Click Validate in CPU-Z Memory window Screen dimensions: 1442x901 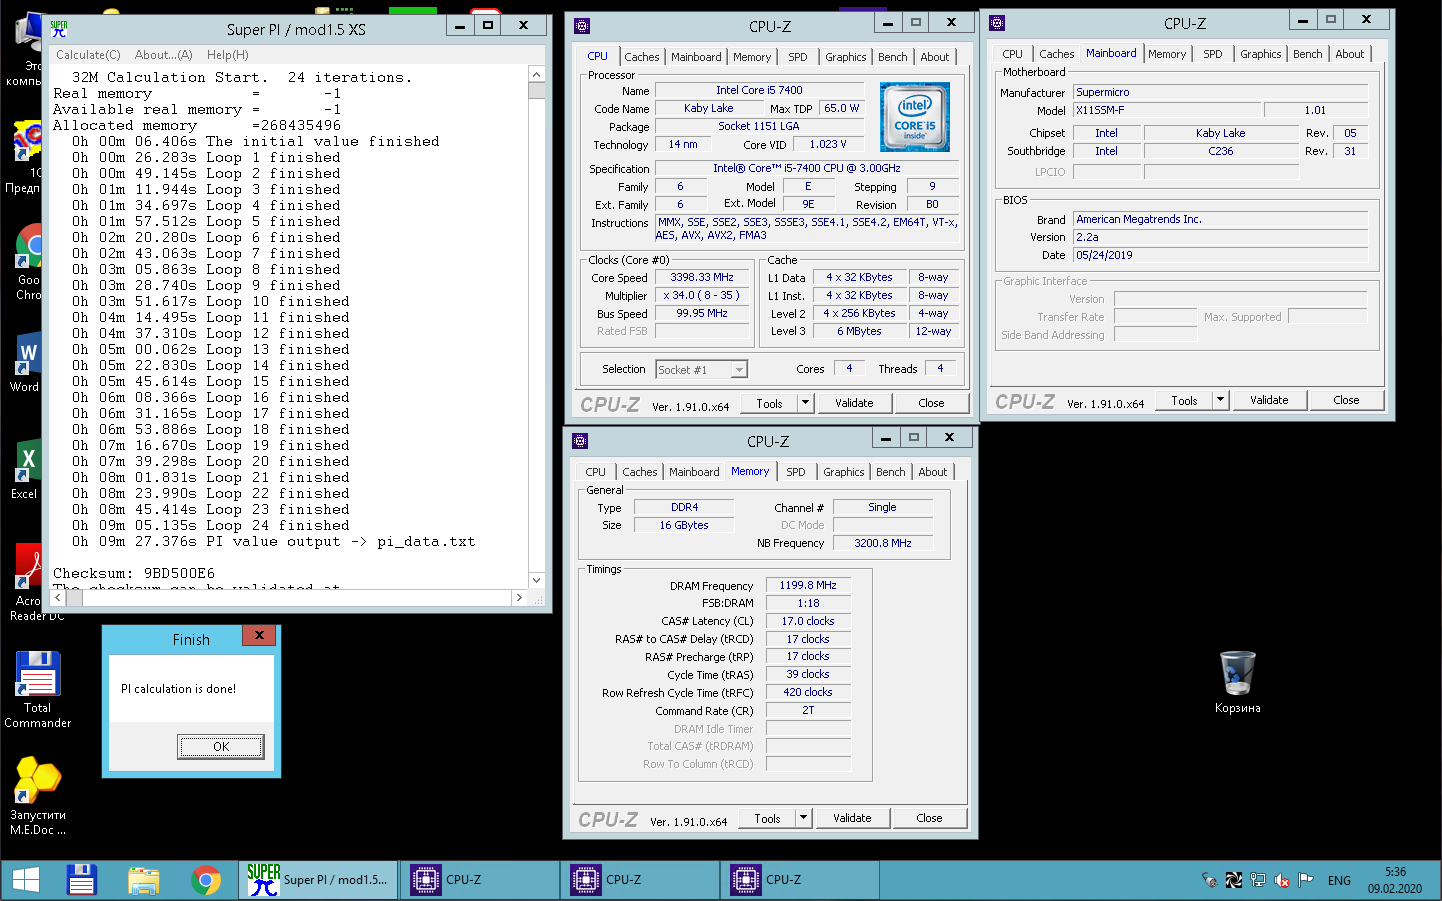[852, 818]
